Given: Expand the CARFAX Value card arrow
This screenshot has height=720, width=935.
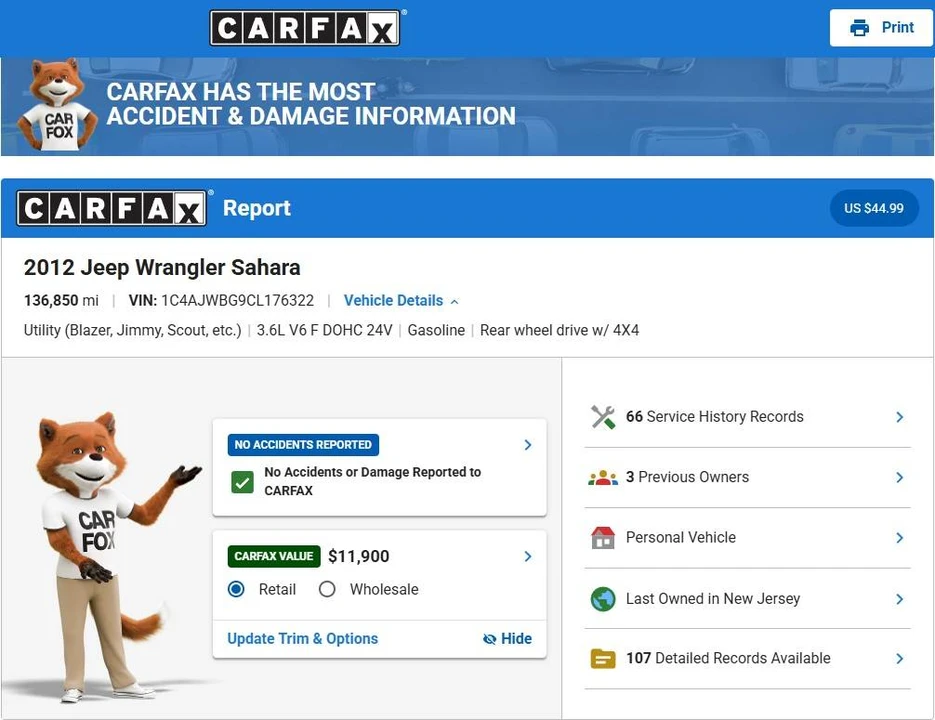Looking at the screenshot, I should click(528, 556).
